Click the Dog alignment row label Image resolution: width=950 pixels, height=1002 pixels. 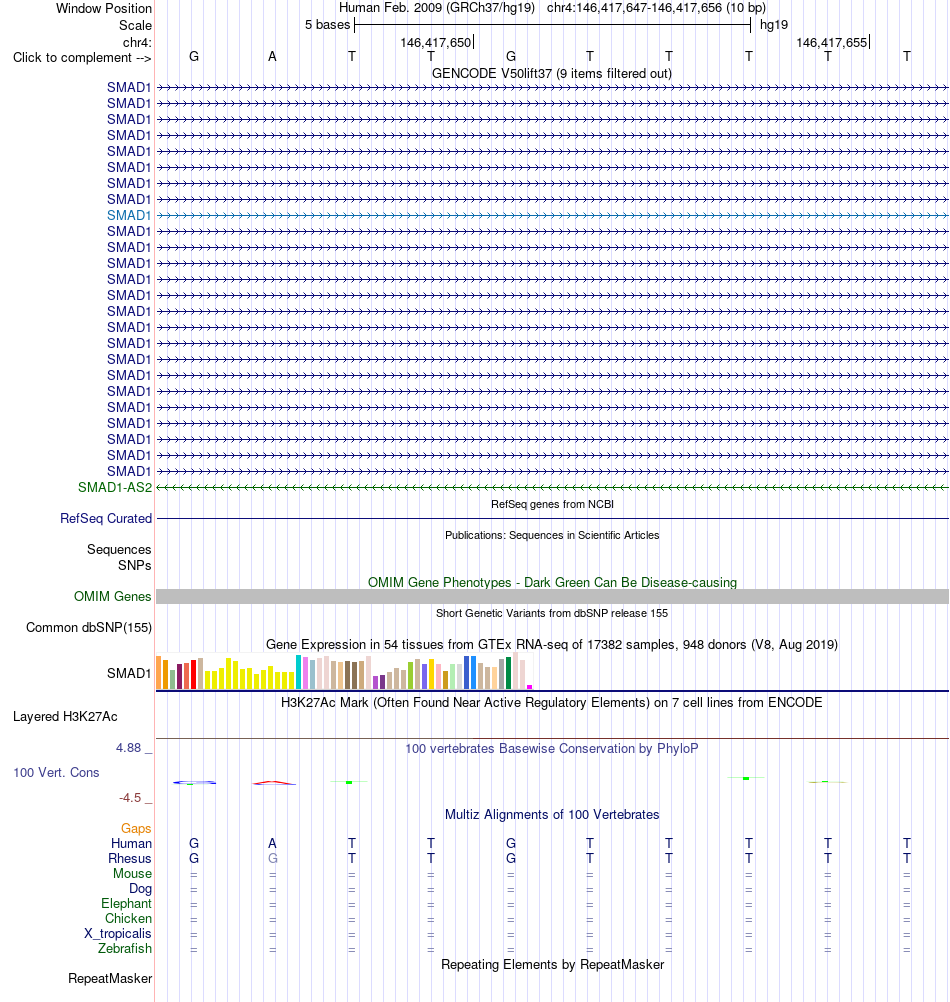click(141, 889)
